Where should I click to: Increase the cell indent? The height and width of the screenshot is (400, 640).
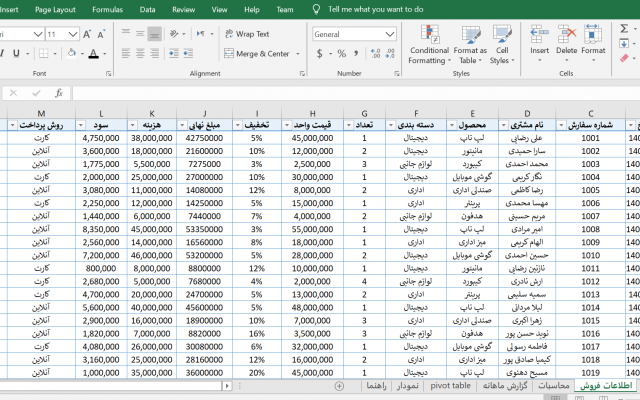point(188,53)
